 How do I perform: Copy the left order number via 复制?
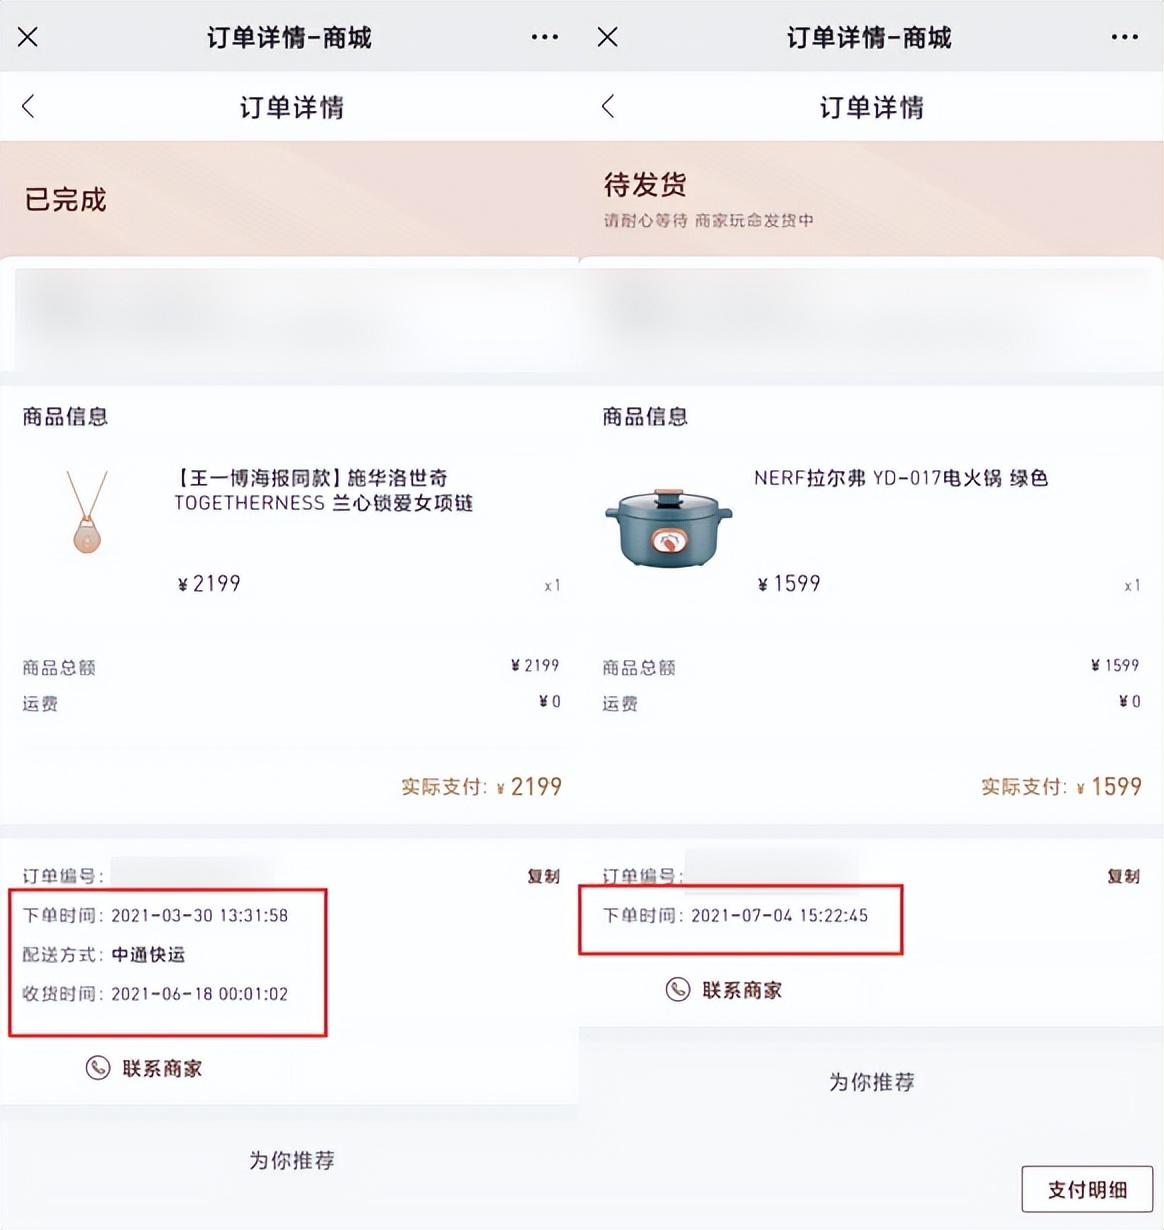[544, 876]
